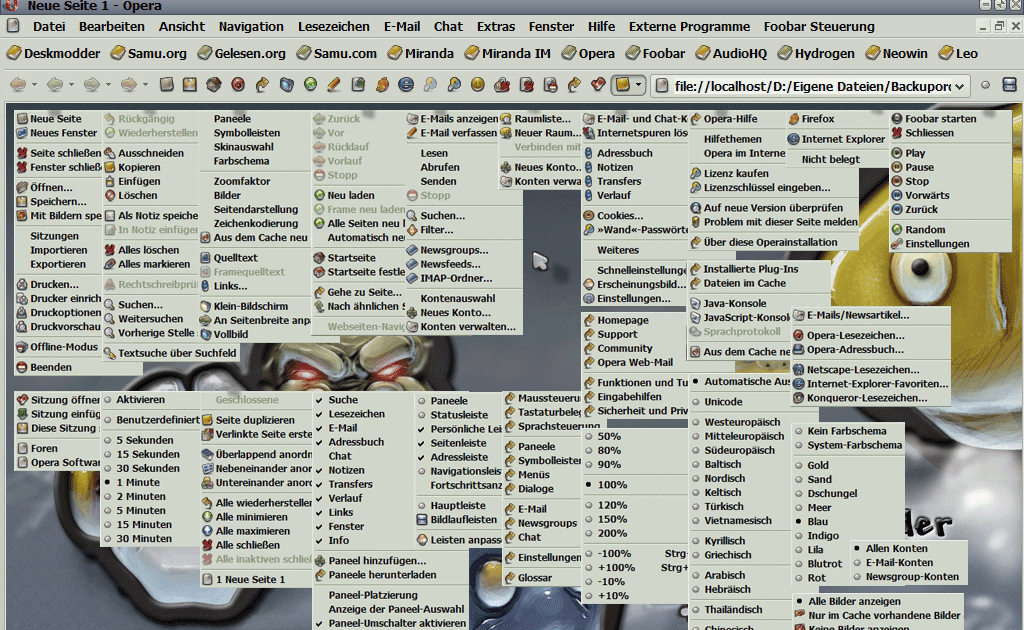
Task: Click the printer icon beside Drucken...
Action: [22, 285]
